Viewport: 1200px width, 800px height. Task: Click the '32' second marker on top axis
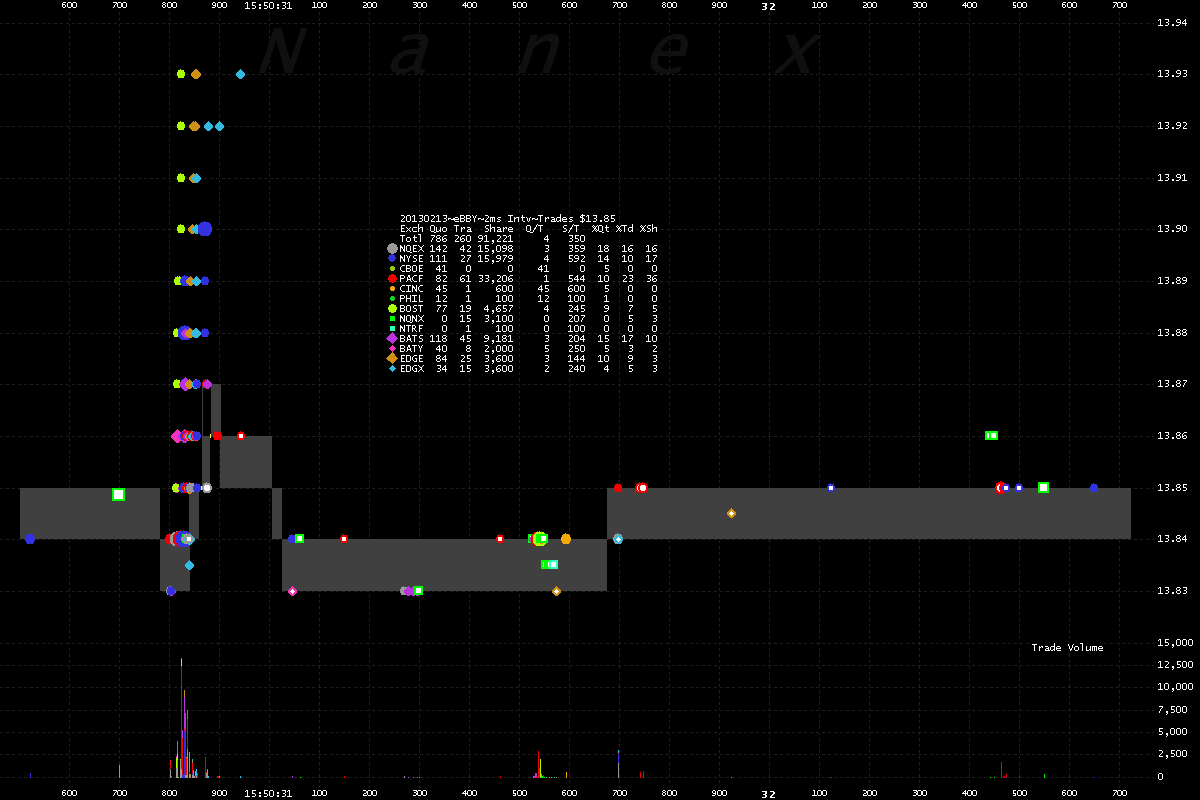tap(768, 6)
